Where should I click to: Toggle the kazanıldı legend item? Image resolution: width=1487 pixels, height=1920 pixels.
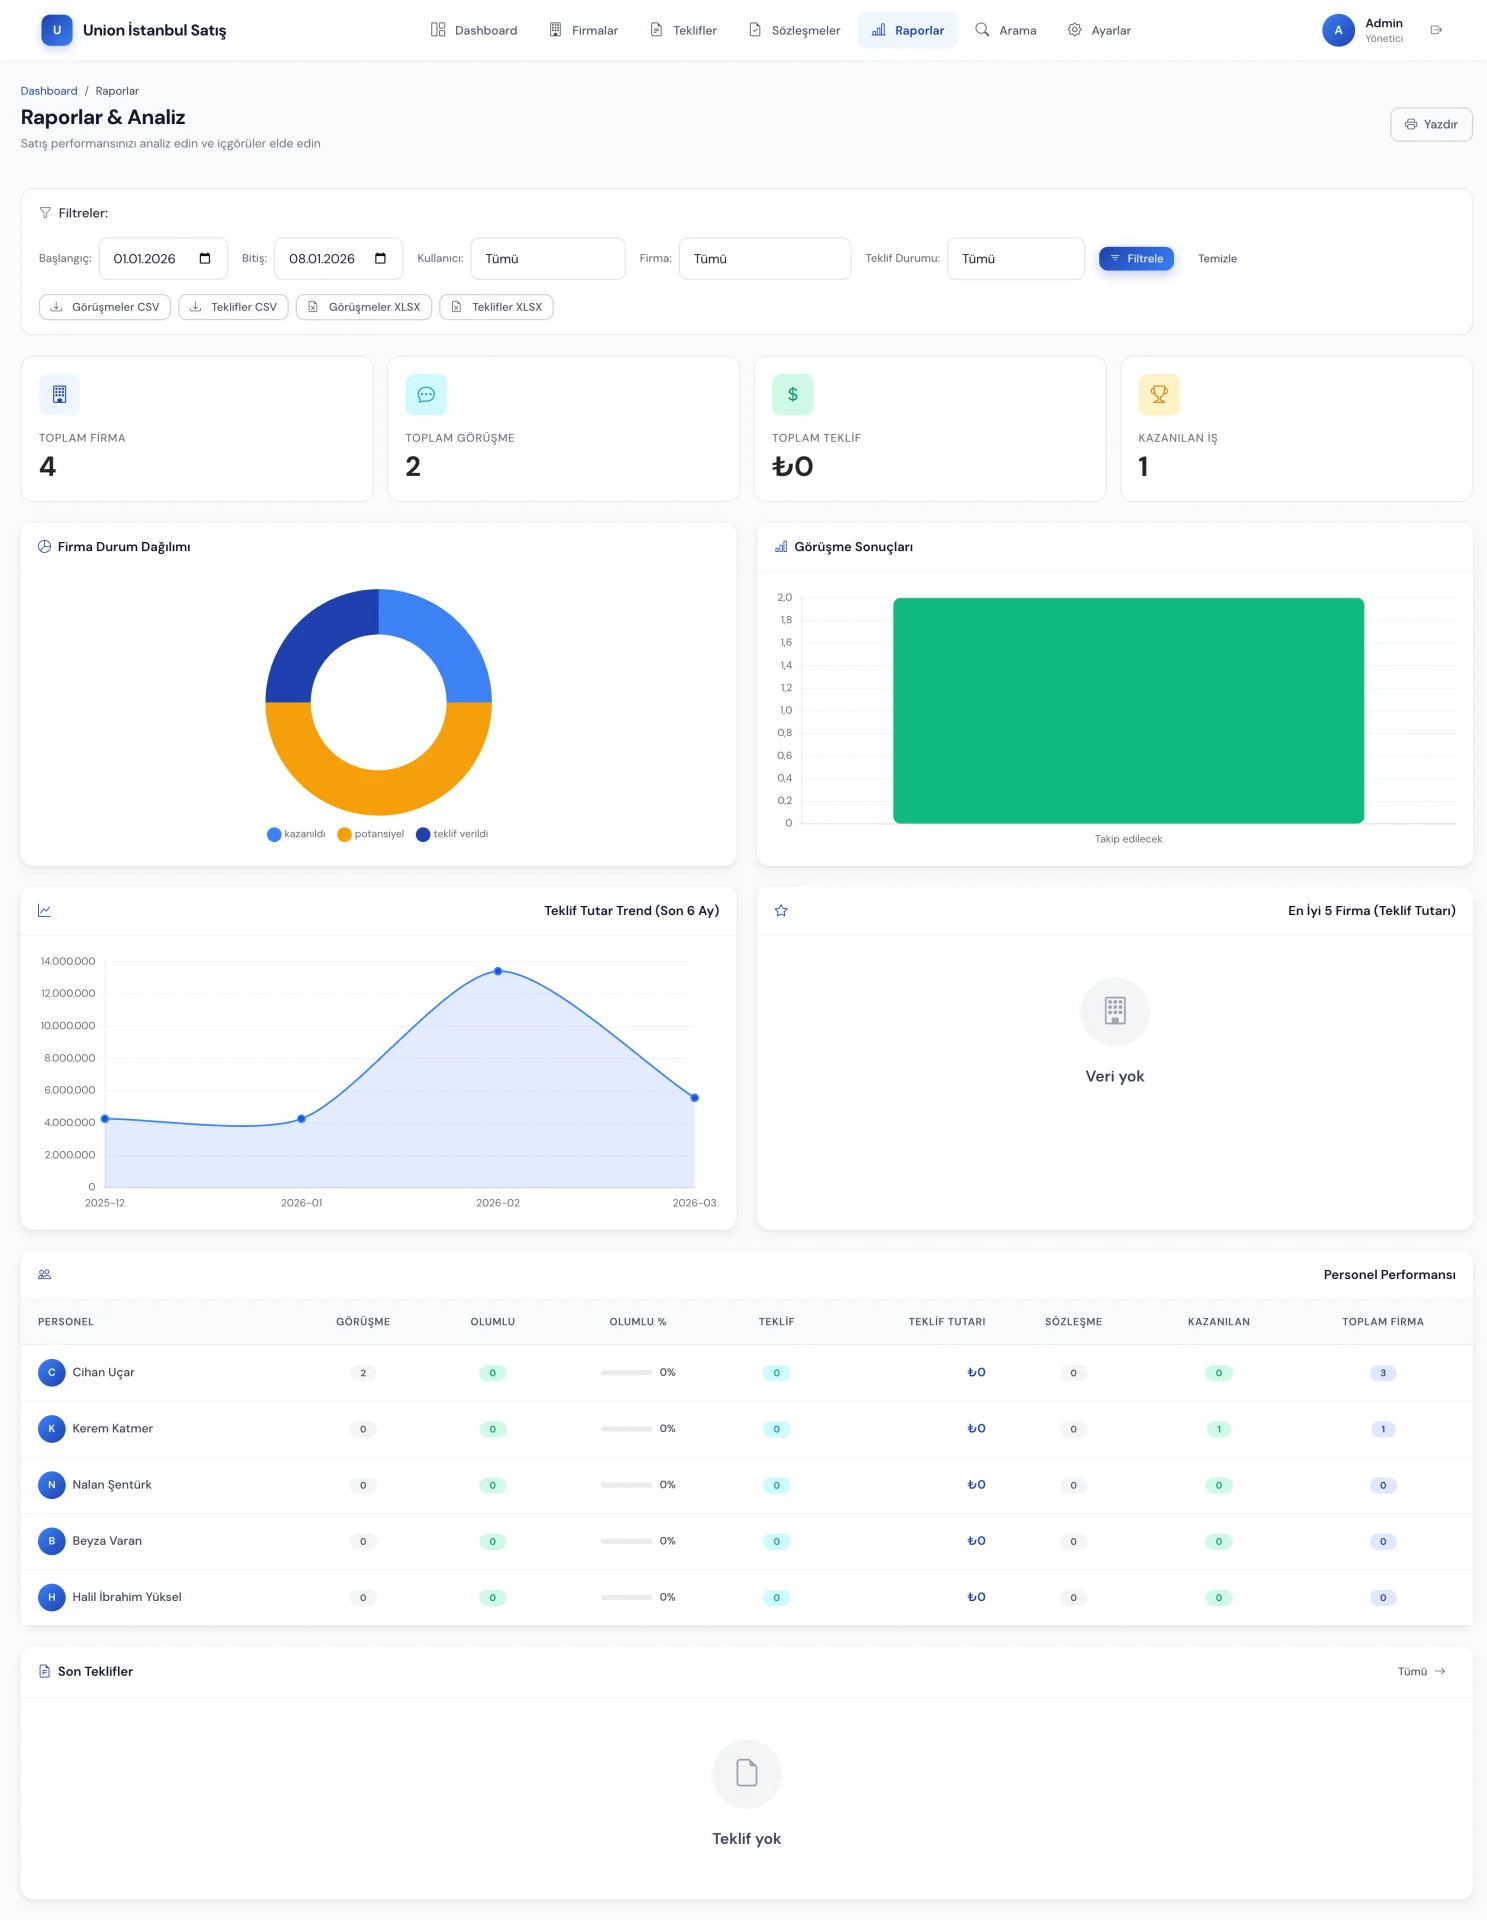point(296,834)
